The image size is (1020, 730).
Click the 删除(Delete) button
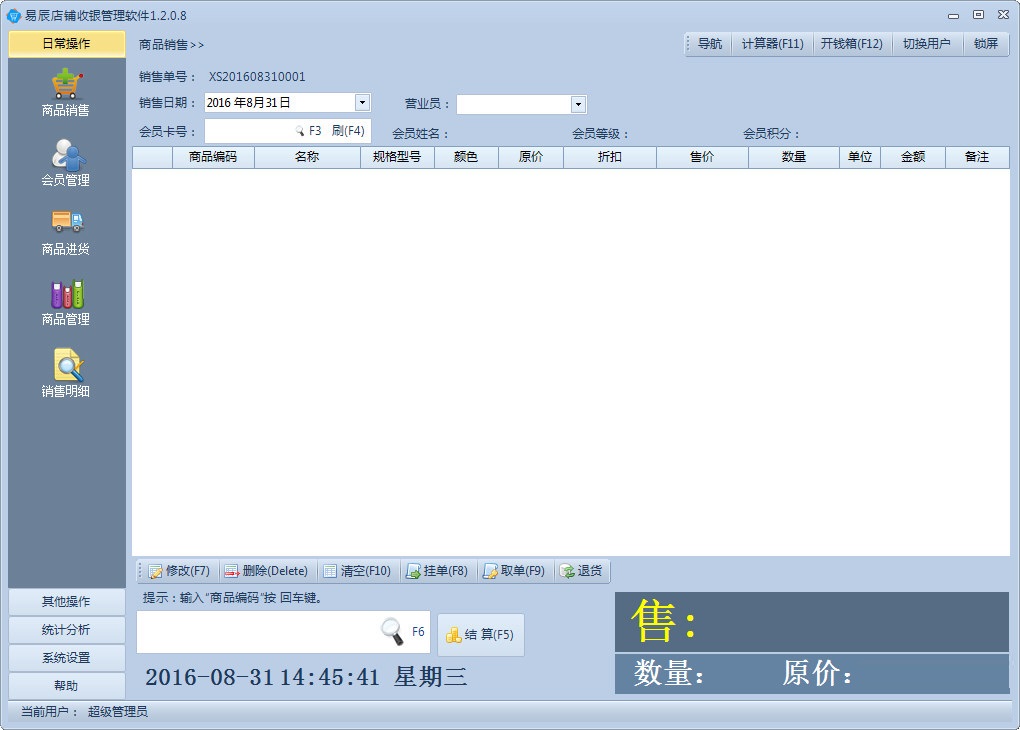click(x=265, y=571)
